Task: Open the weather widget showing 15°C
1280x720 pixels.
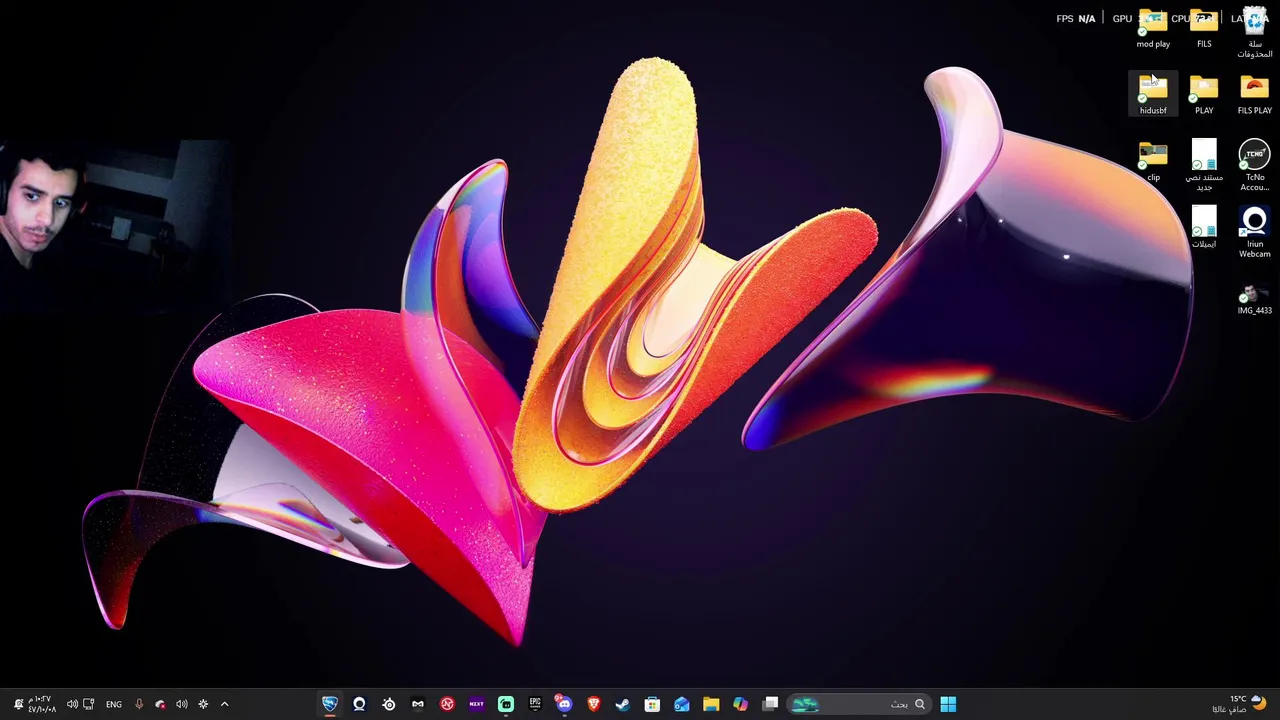Action: pos(1238,704)
